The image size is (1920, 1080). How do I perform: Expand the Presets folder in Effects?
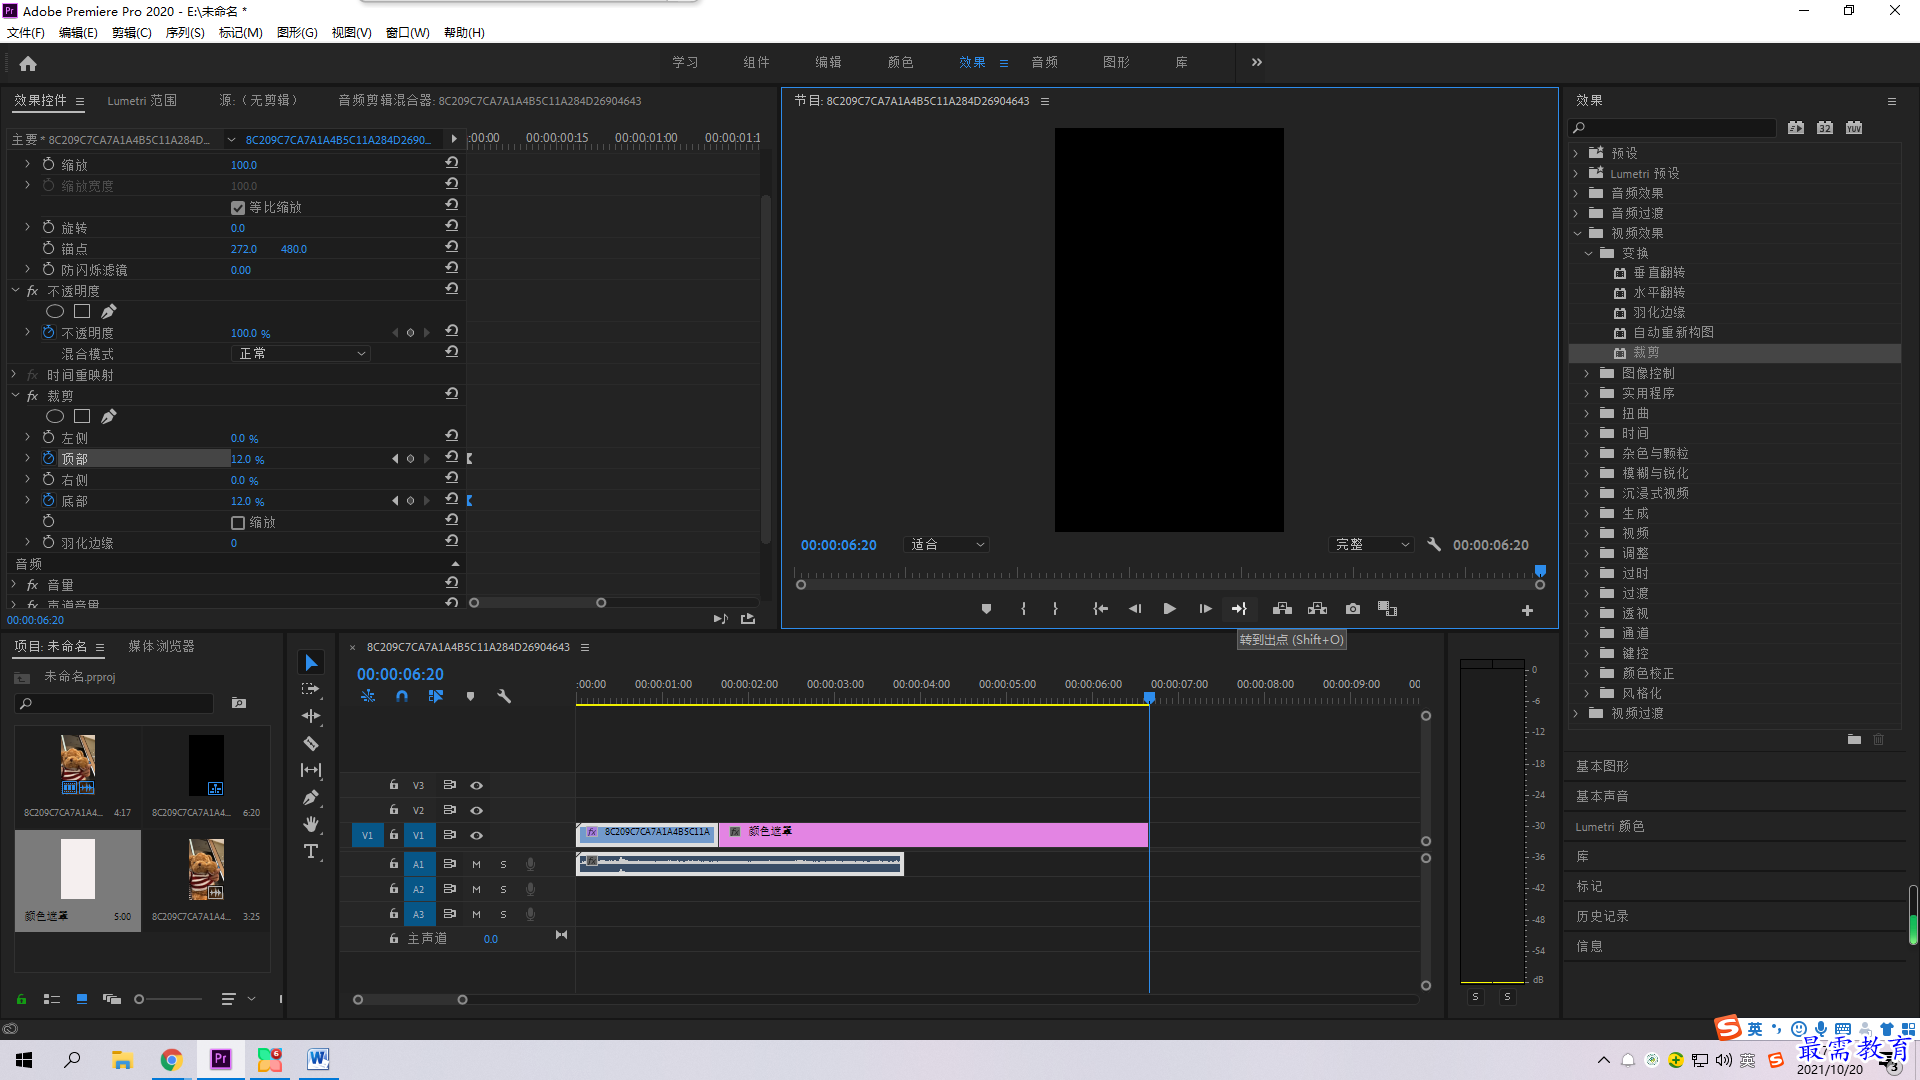tap(1576, 153)
